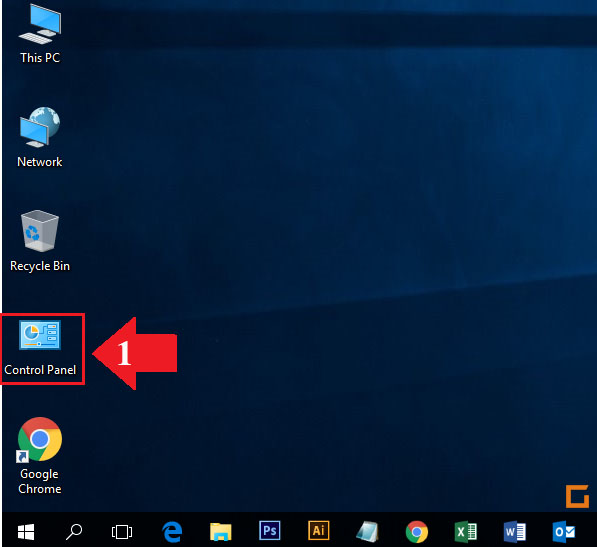Image resolution: width=597 pixels, height=547 pixels.
Task: Launch Chrome from the taskbar
Action: tap(417, 531)
